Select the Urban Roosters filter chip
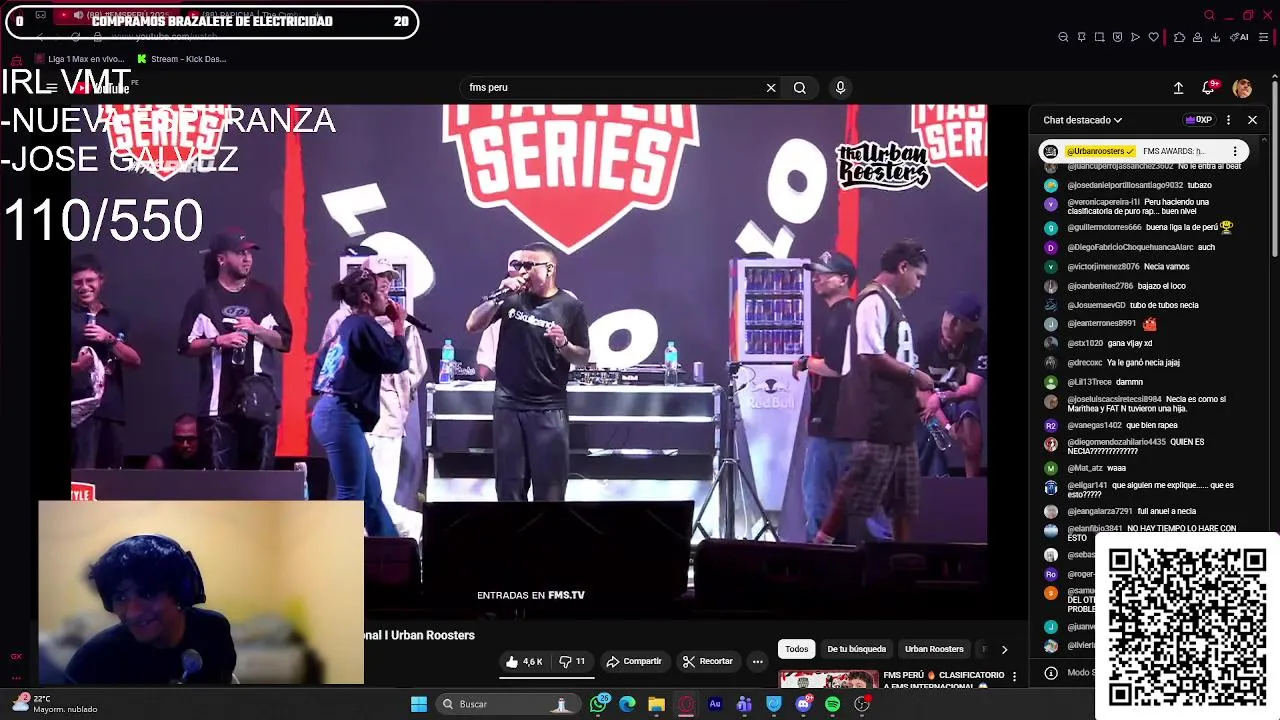This screenshot has height=720, width=1280. (934, 649)
